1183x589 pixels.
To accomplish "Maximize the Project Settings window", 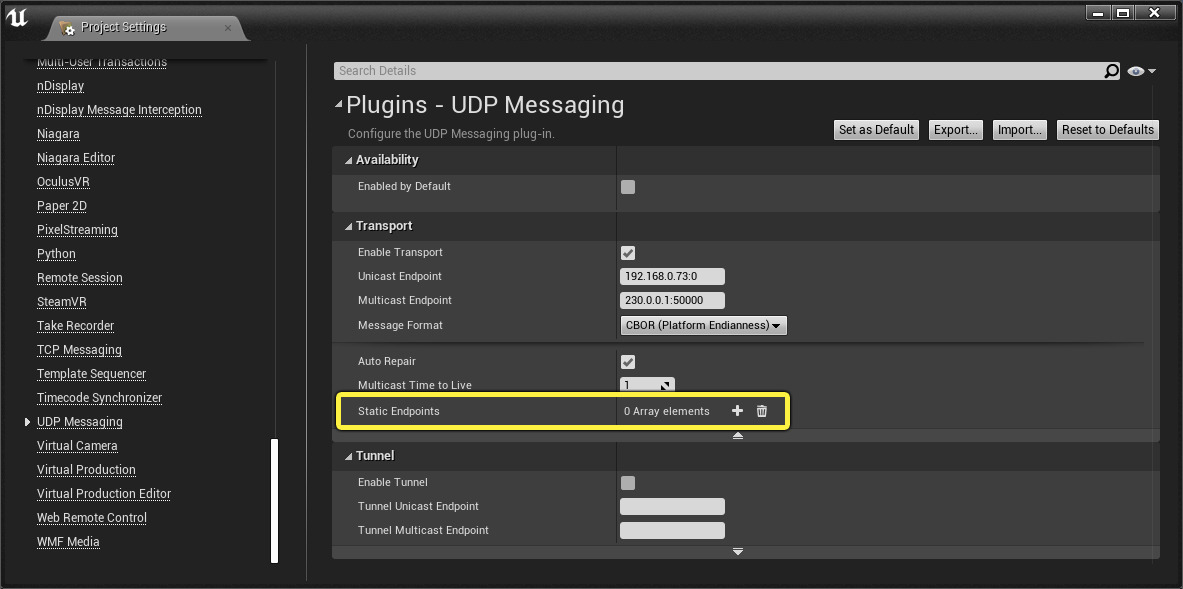I will (x=1123, y=13).
